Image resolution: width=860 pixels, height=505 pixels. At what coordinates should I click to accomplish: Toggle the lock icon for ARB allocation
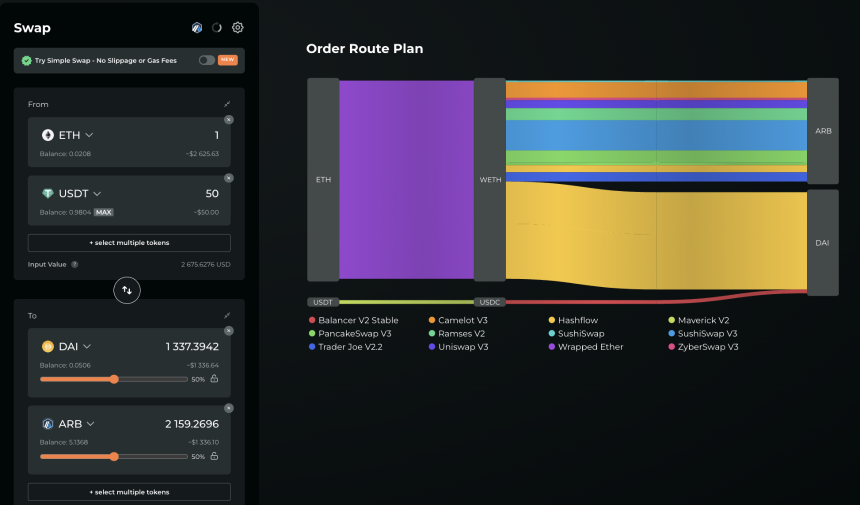(x=214, y=456)
